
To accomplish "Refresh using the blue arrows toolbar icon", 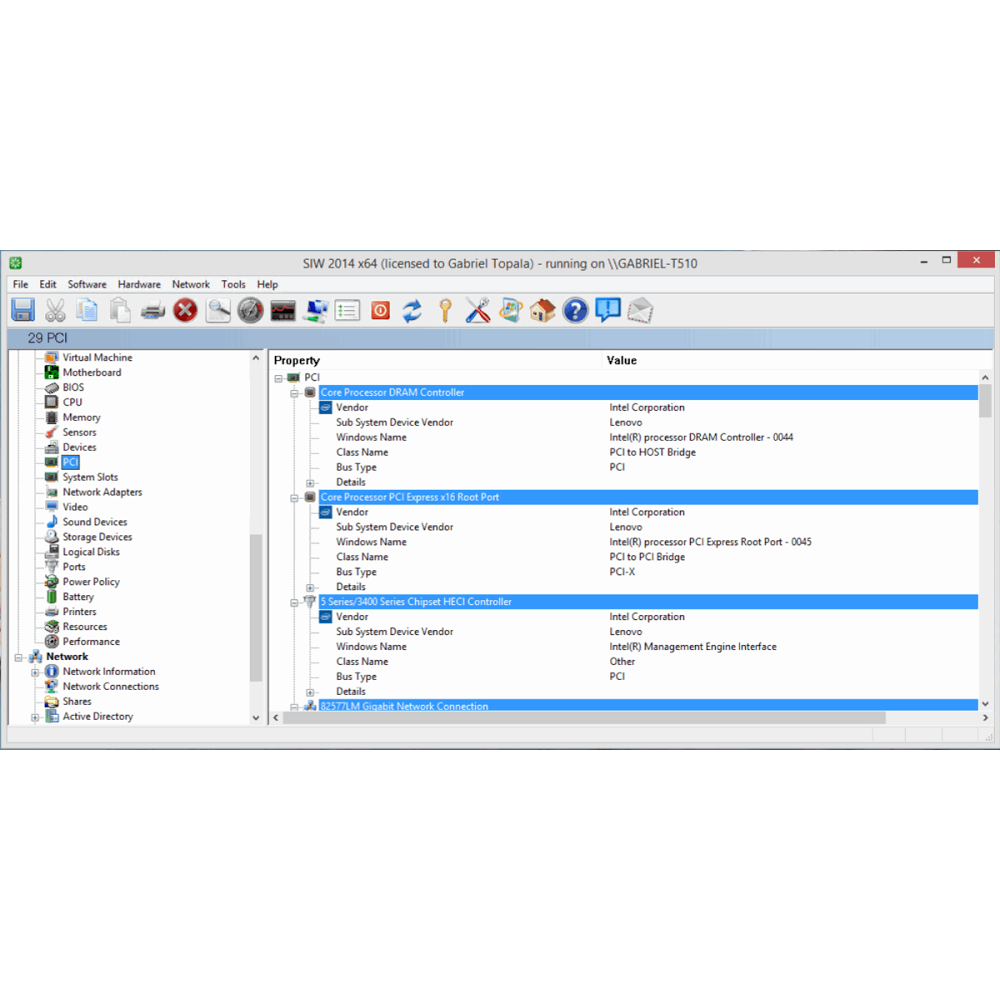I will 413,311.
